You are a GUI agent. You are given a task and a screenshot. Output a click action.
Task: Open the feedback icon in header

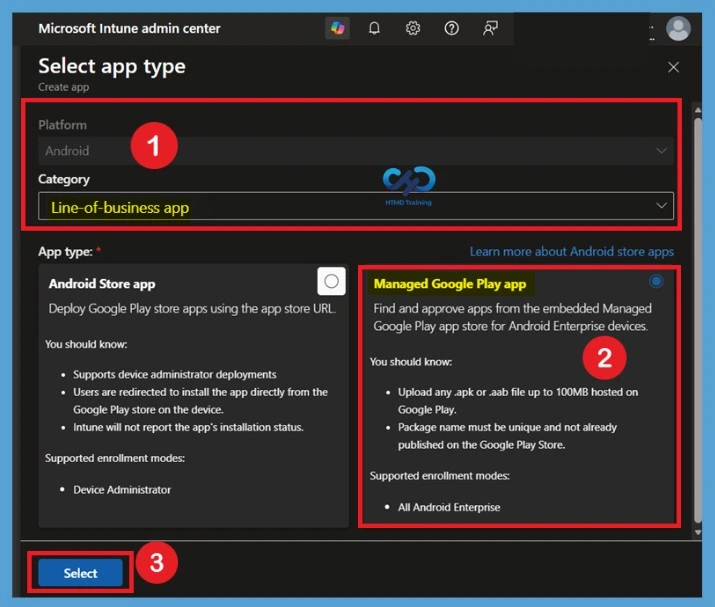pos(490,28)
